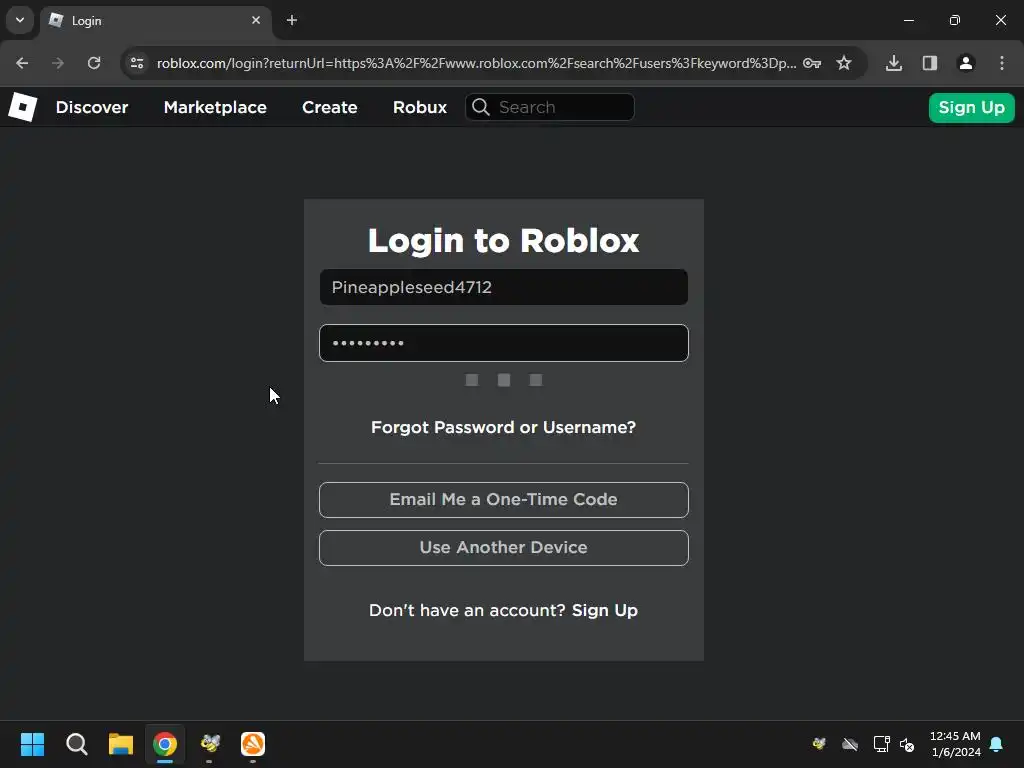Open the Discover page
Screen dimensions: 1024x768
pos(92,107)
